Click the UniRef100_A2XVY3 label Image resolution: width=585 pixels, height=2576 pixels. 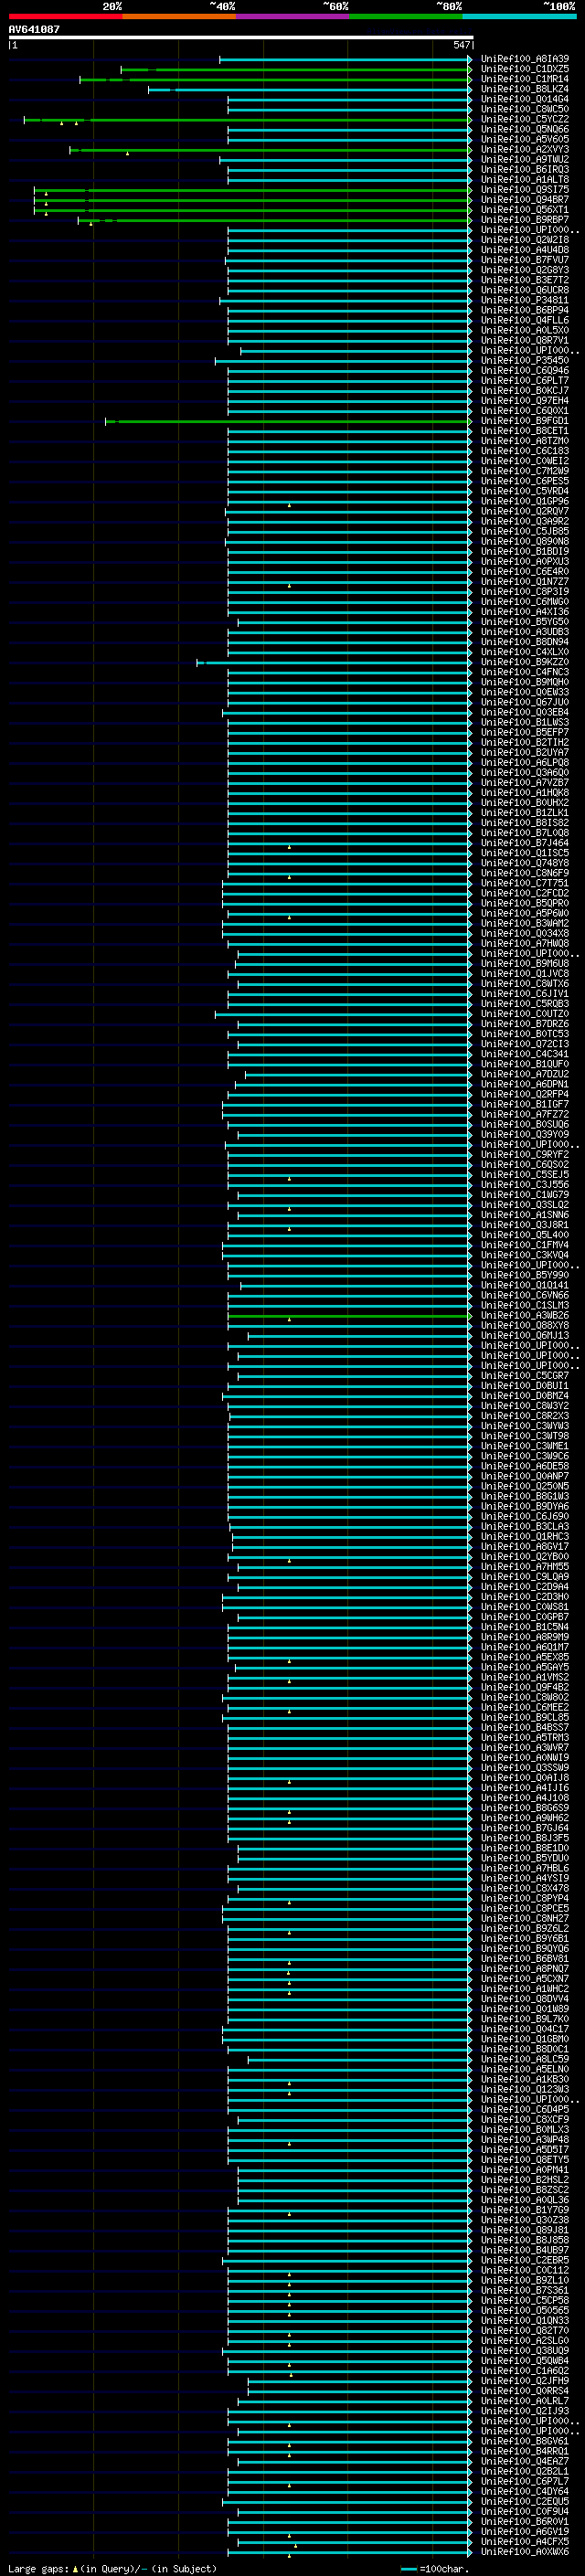pos(524,149)
